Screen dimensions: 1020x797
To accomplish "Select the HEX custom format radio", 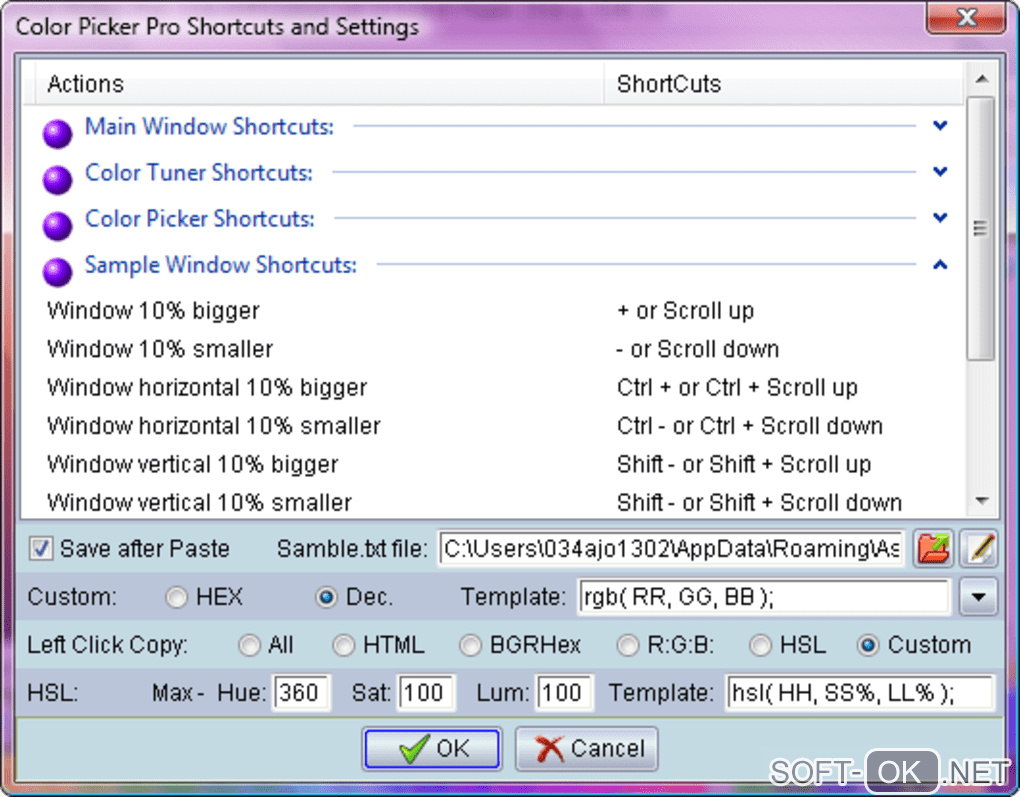I will point(176,597).
